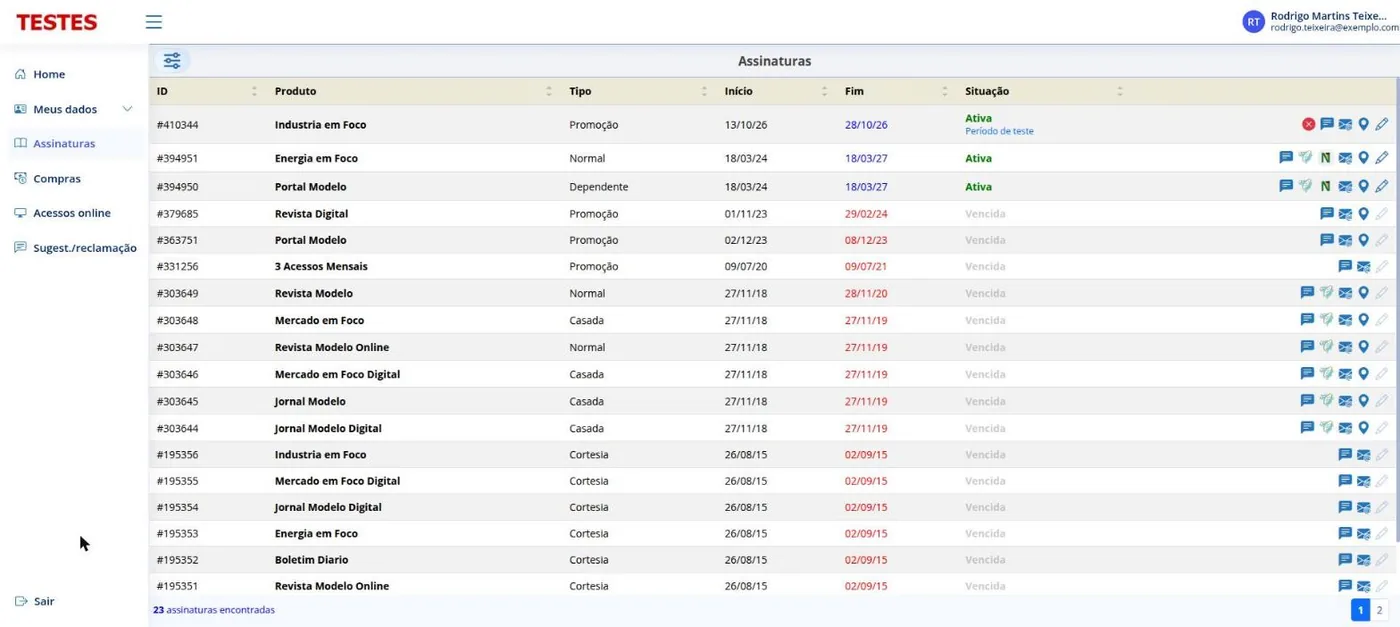Click the 'Período de teste' label on row #410344
The height and width of the screenshot is (627, 1400).
(999, 131)
